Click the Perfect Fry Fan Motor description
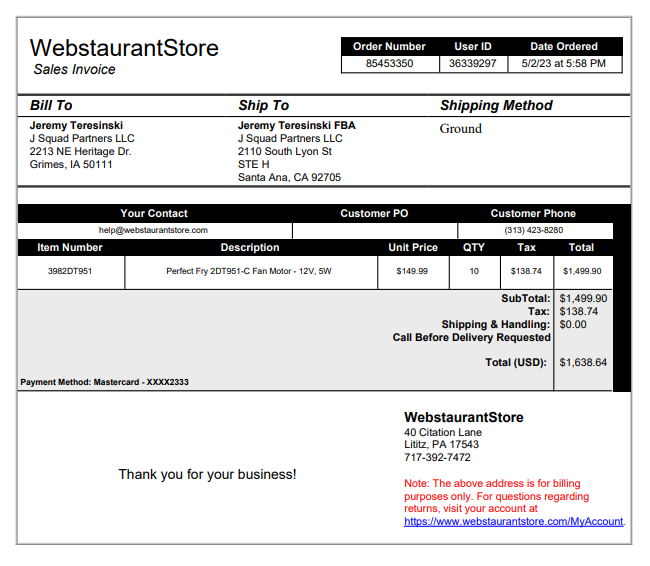The width and height of the screenshot is (650, 566). point(249,271)
